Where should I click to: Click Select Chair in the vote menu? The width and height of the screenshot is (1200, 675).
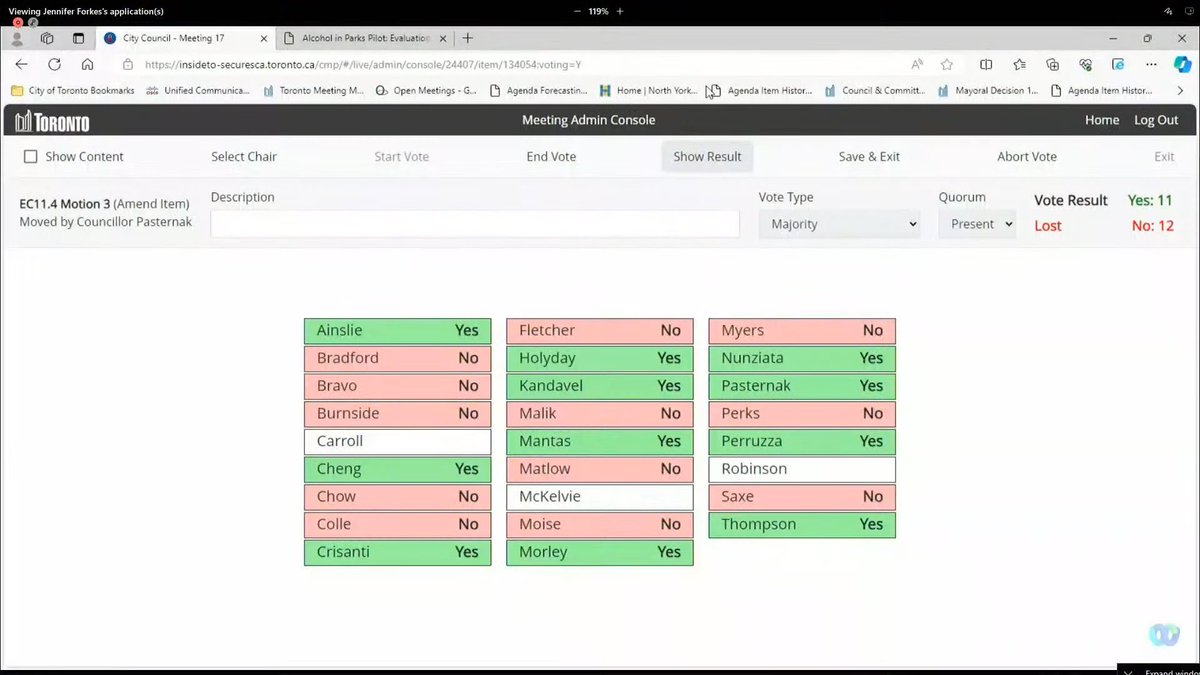[244, 156]
